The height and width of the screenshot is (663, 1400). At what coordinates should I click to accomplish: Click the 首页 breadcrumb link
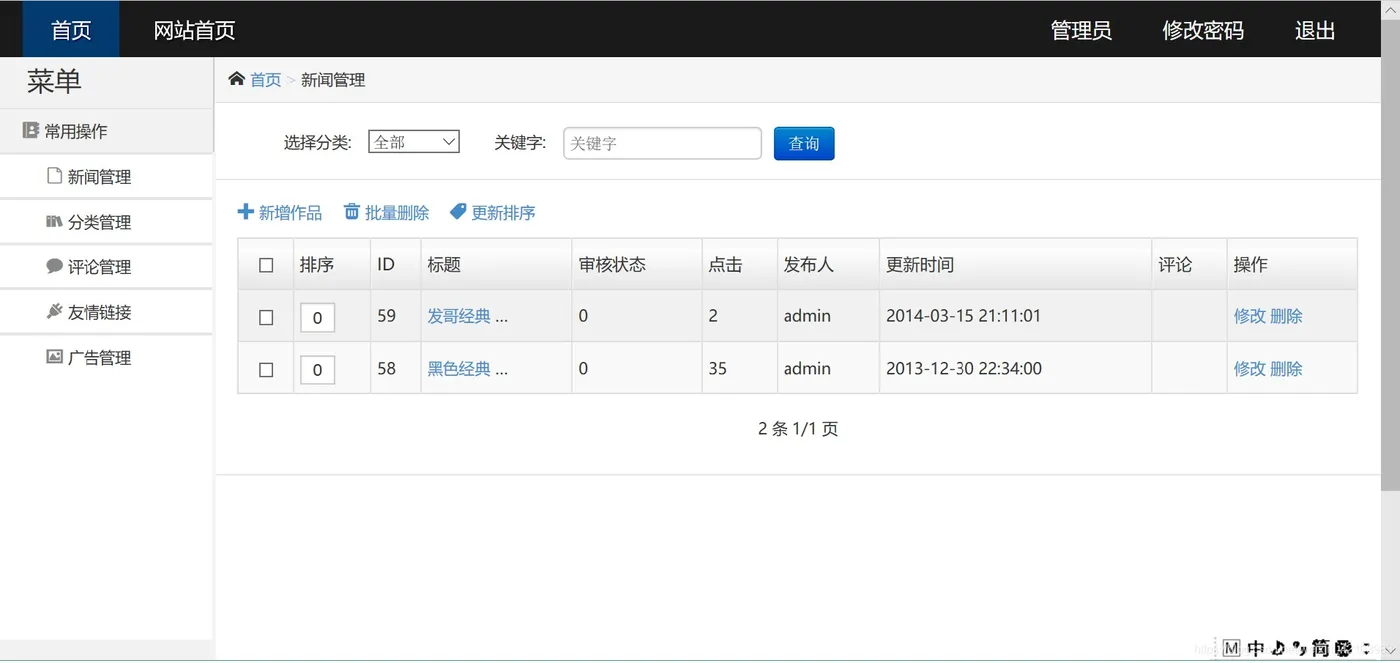coord(265,80)
